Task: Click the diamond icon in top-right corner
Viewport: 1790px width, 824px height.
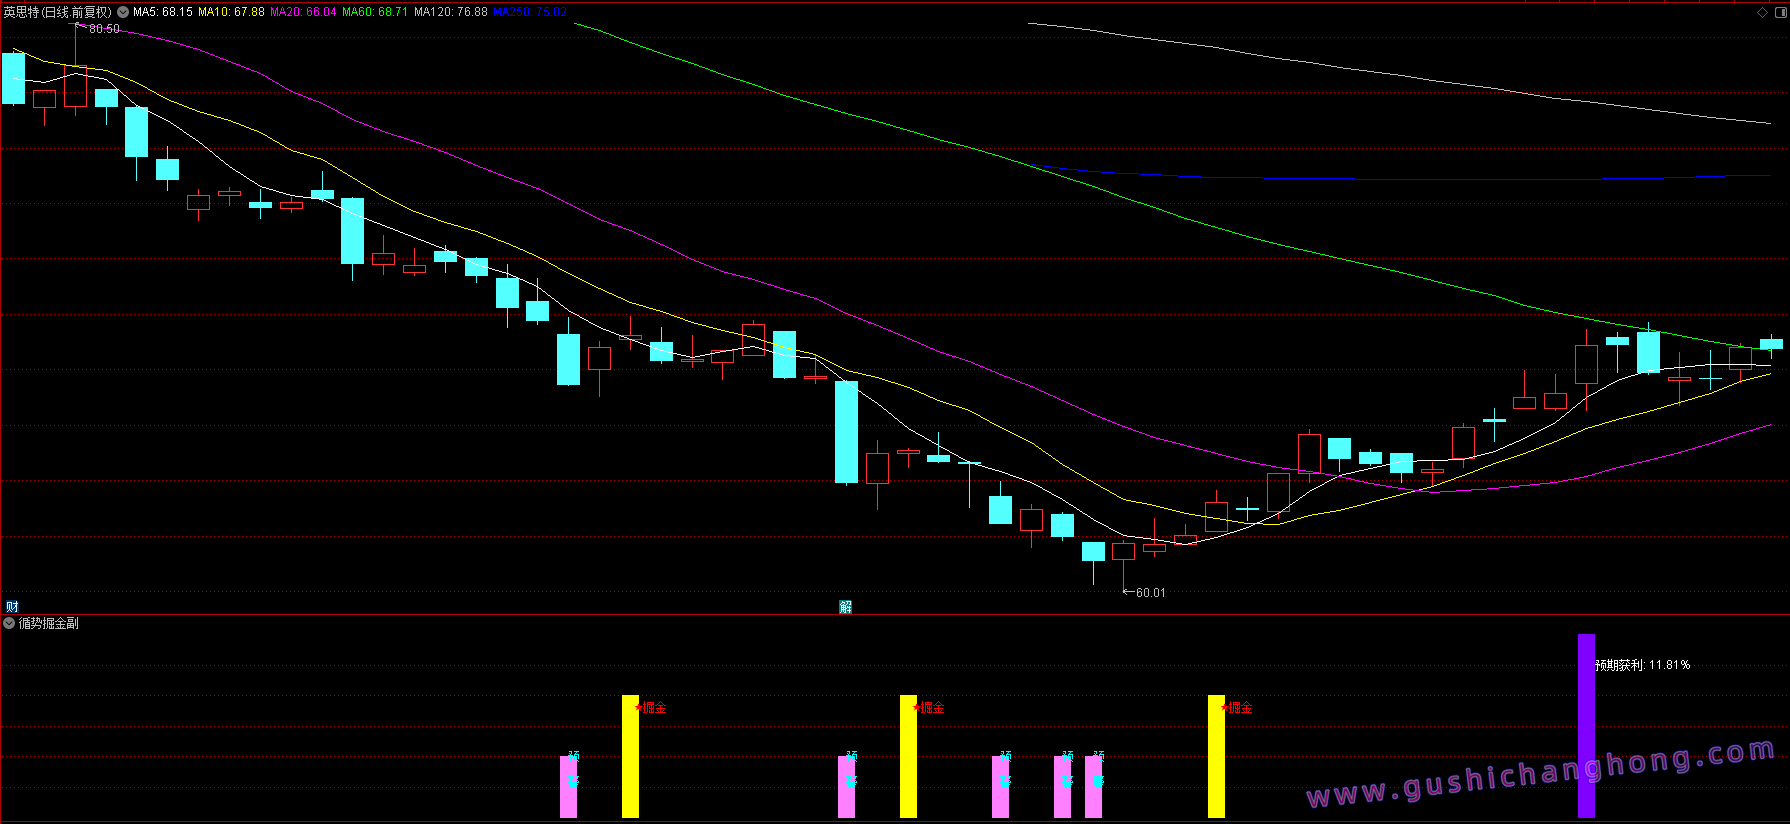Action: (1762, 12)
